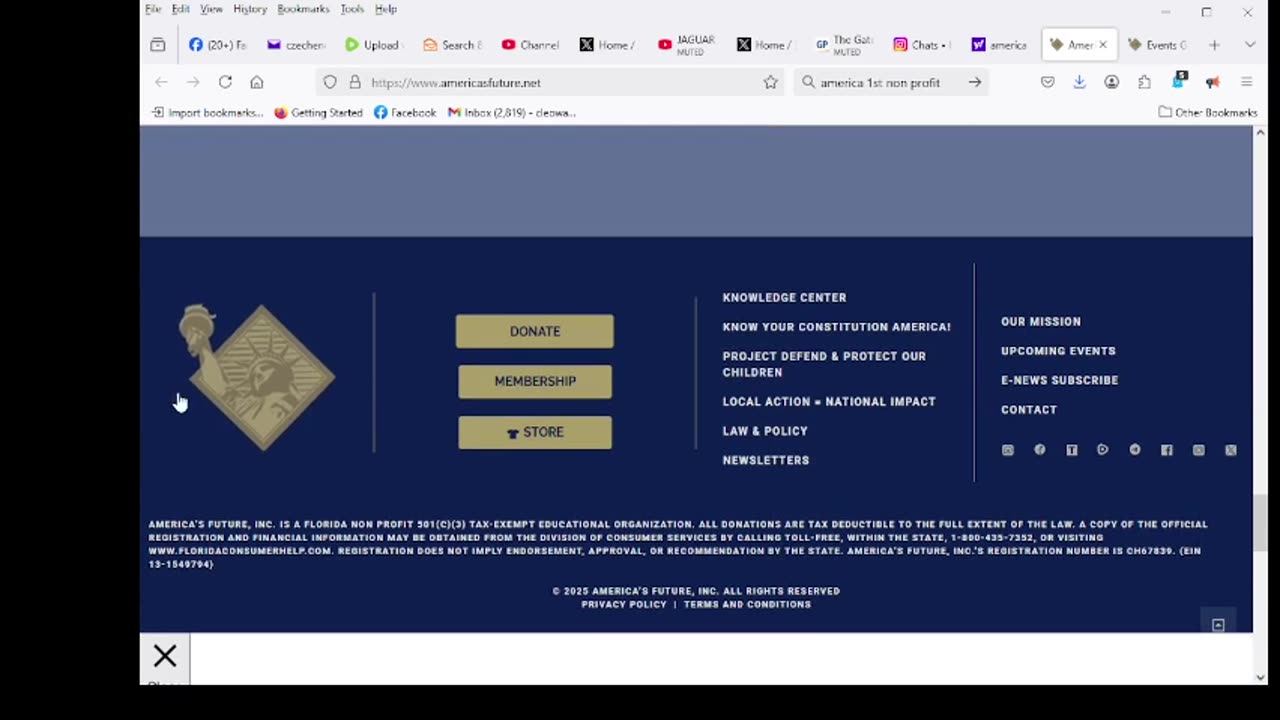Open the downloads panel
This screenshot has height=720, width=1280.
tap(1079, 82)
